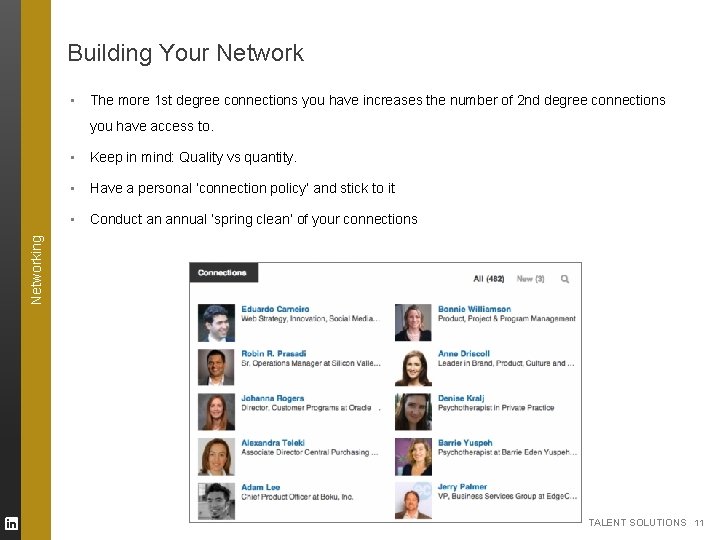
Task: Click the search magnifier icon in Connections
Action: [565, 279]
